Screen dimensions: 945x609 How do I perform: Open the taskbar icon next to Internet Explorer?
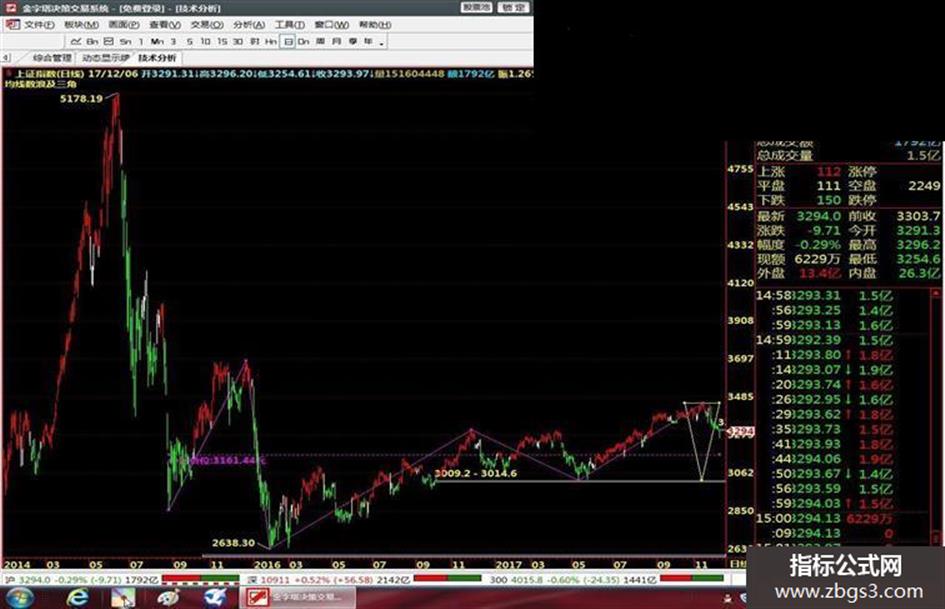point(123,598)
